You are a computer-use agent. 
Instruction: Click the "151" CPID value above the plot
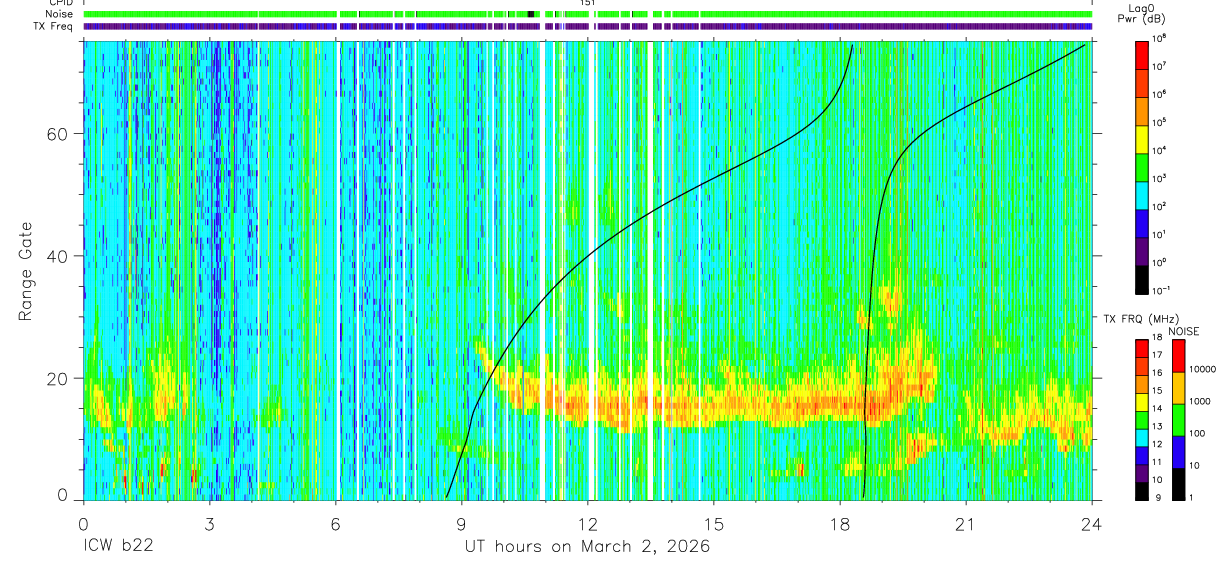(588, 3)
